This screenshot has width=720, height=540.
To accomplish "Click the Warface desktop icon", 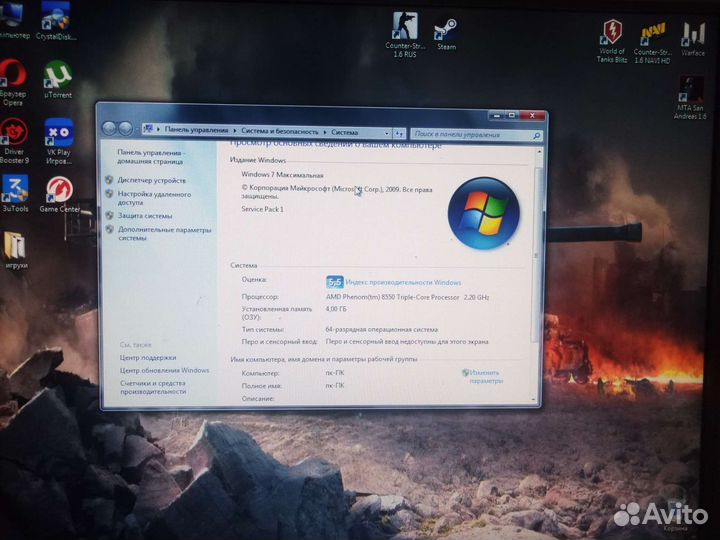I will (693, 35).
